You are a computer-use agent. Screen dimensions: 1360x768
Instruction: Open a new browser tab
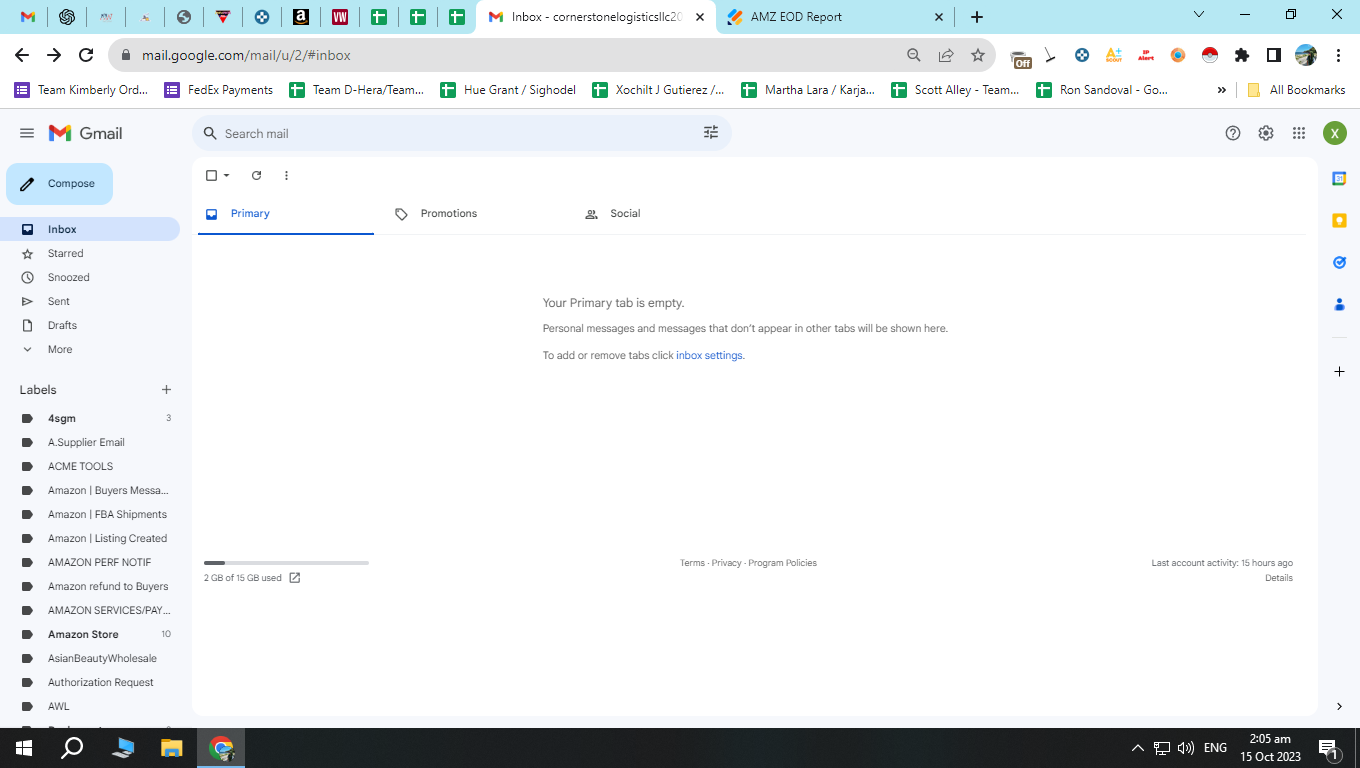coord(977,17)
